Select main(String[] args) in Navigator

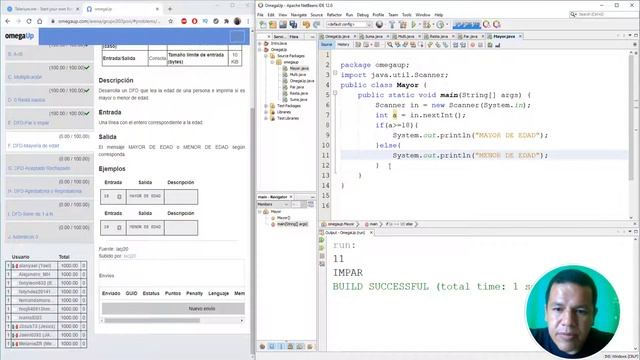coord(292,224)
